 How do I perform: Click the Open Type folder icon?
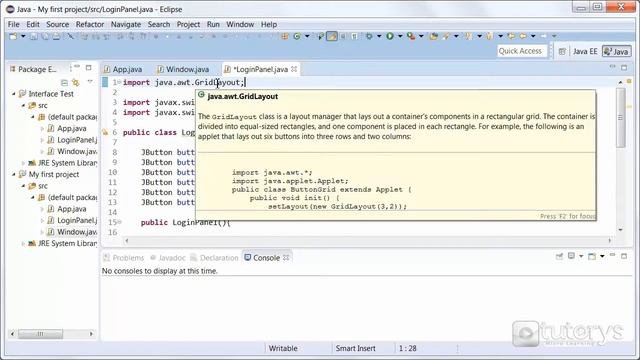[433, 36]
